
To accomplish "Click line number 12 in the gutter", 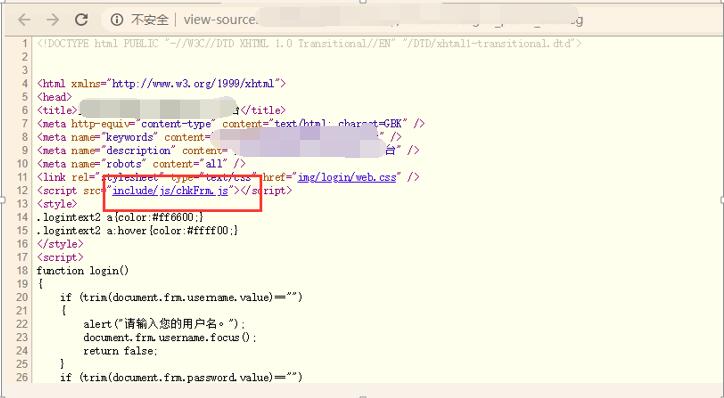I will pos(22,190).
